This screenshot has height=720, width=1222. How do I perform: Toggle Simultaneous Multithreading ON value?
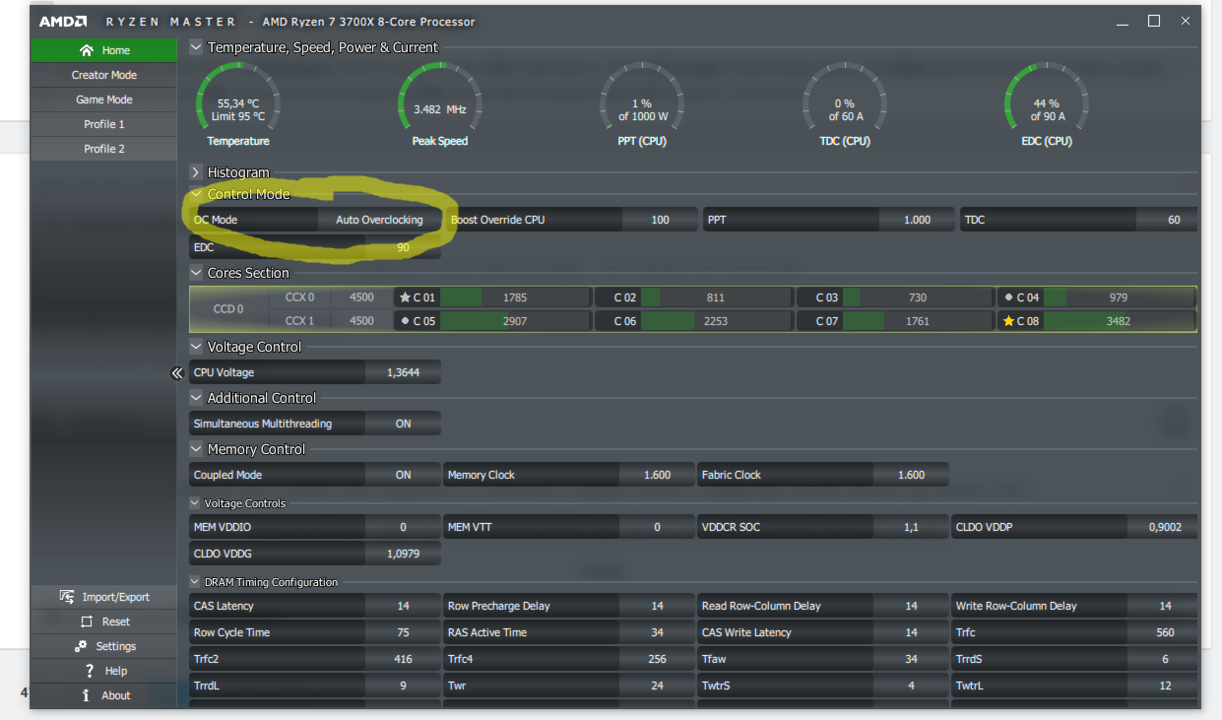403,424
